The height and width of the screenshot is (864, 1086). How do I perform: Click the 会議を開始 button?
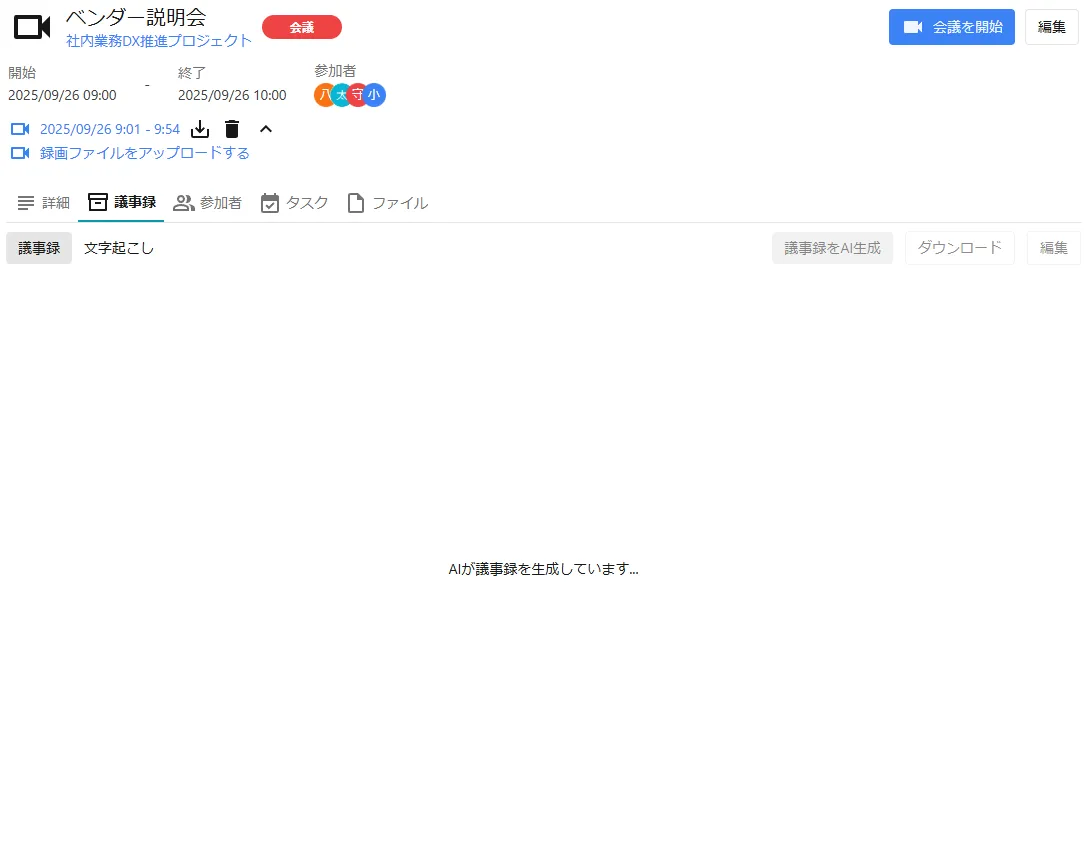[951, 27]
